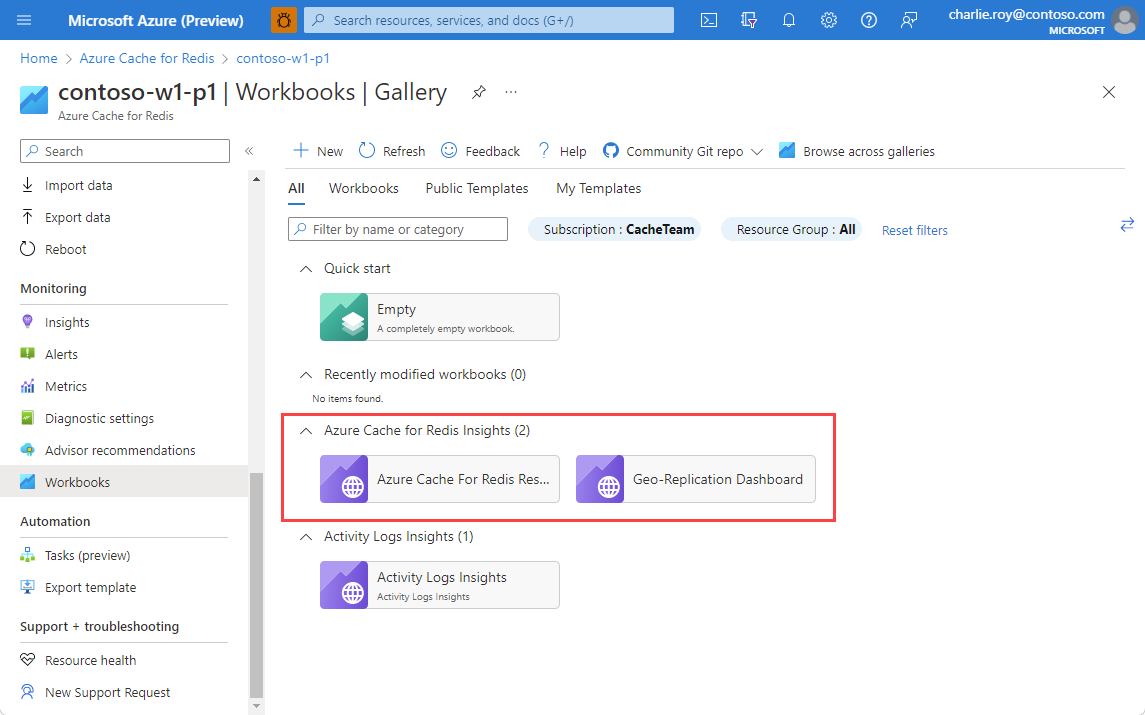Launch the Cloud Shell
Image resolution: width=1145 pixels, height=715 pixels.
click(709, 20)
